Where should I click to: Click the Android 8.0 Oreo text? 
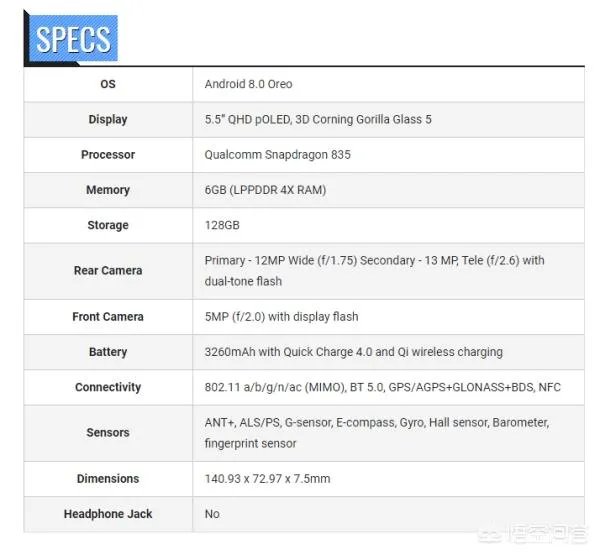[248, 84]
